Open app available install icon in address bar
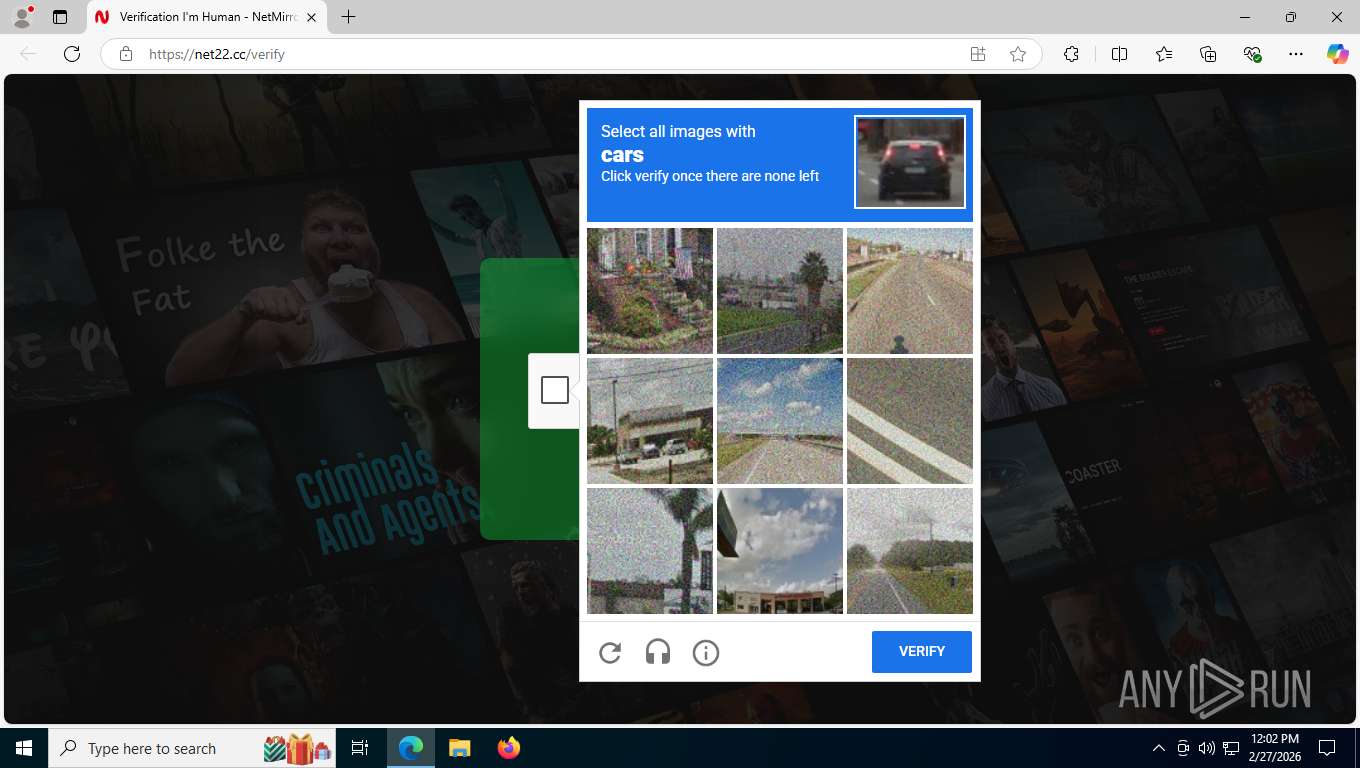This screenshot has height=768, width=1360. [x=978, y=54]
